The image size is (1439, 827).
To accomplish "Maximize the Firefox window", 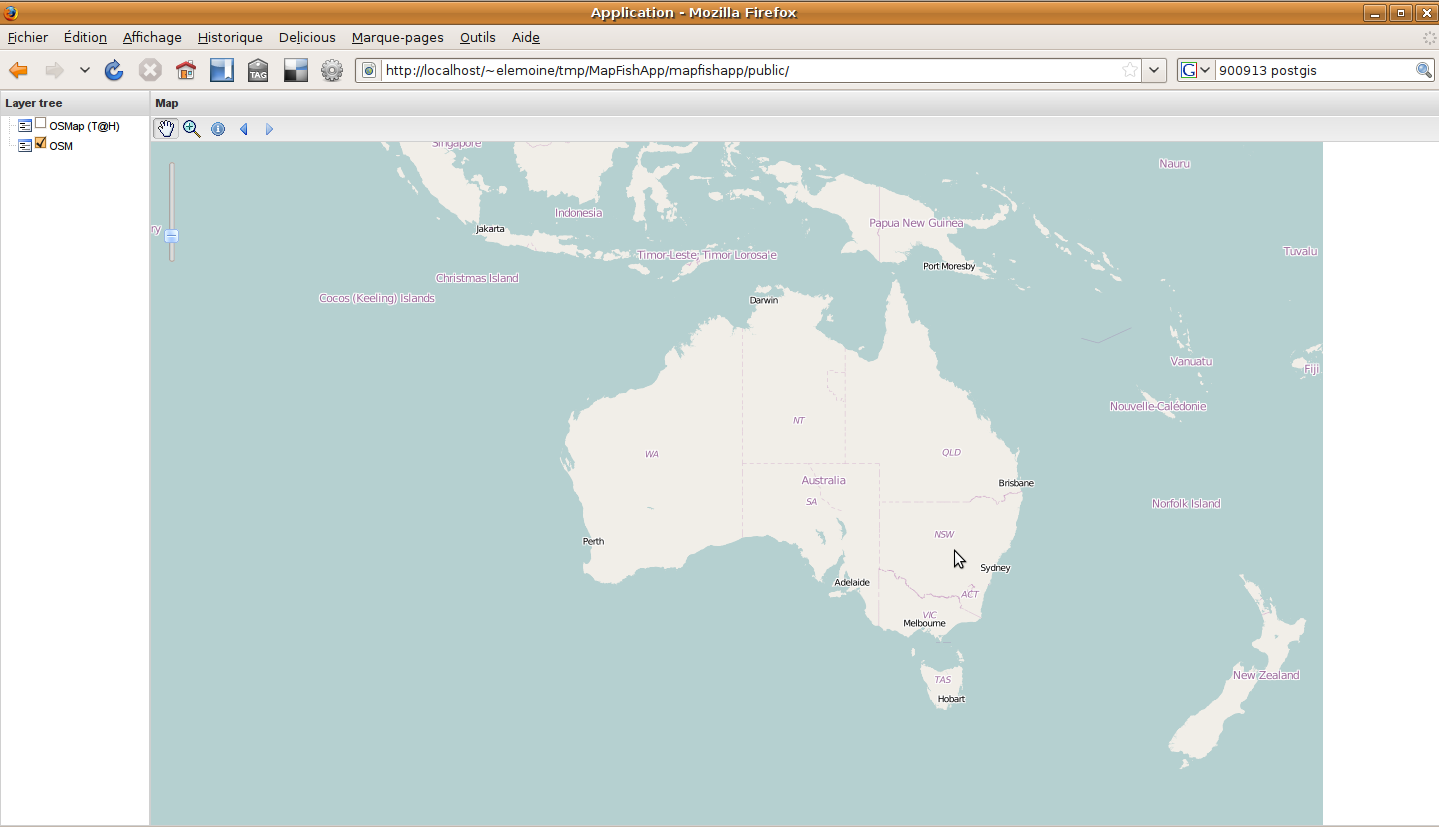I will [x=1401, y=12].
